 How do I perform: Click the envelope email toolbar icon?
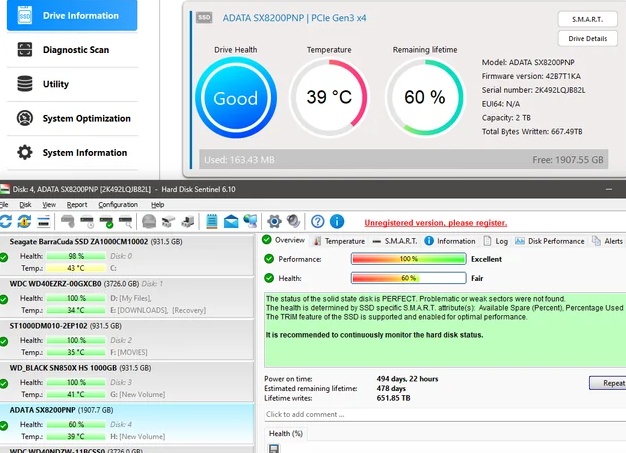pyautogui.click(x=231, y=222)
